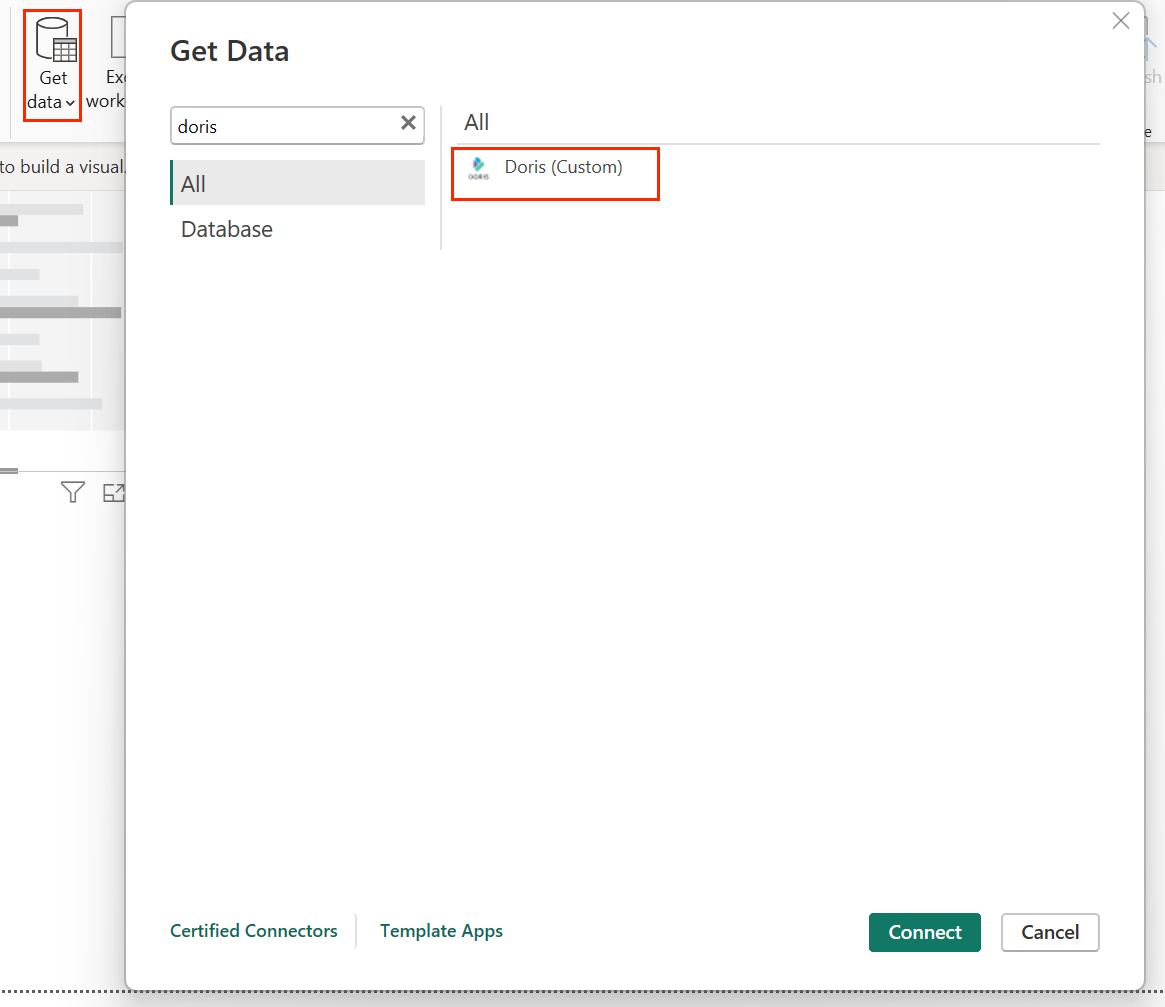
Task: Switch to the Database category
Action: (x=226, y=229)
